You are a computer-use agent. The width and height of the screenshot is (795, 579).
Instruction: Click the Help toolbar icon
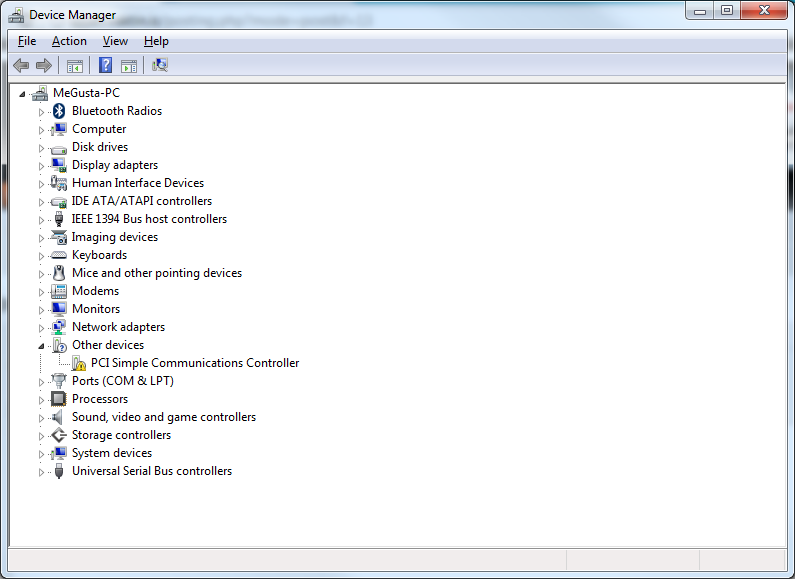105,66
